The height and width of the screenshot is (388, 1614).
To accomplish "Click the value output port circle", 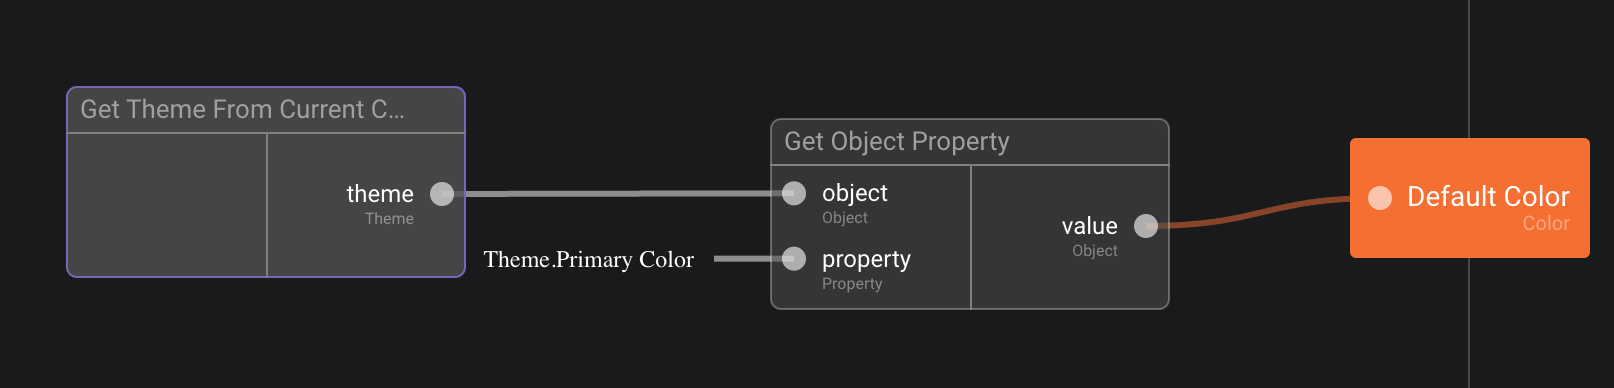I will pyautogui.click(x=1146, y=226).
